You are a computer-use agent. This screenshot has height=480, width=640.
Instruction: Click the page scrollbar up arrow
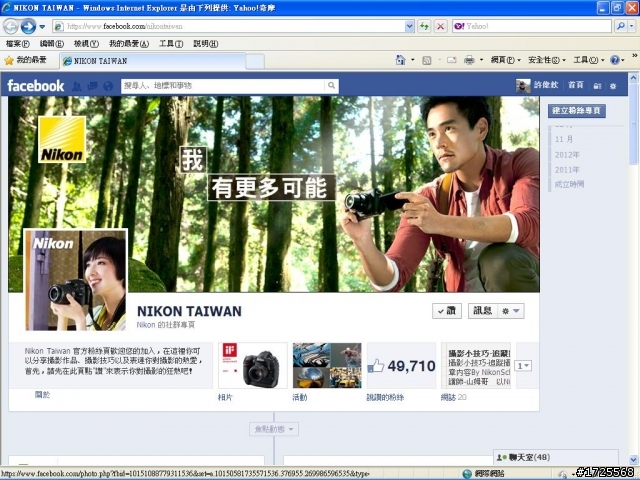633,77
